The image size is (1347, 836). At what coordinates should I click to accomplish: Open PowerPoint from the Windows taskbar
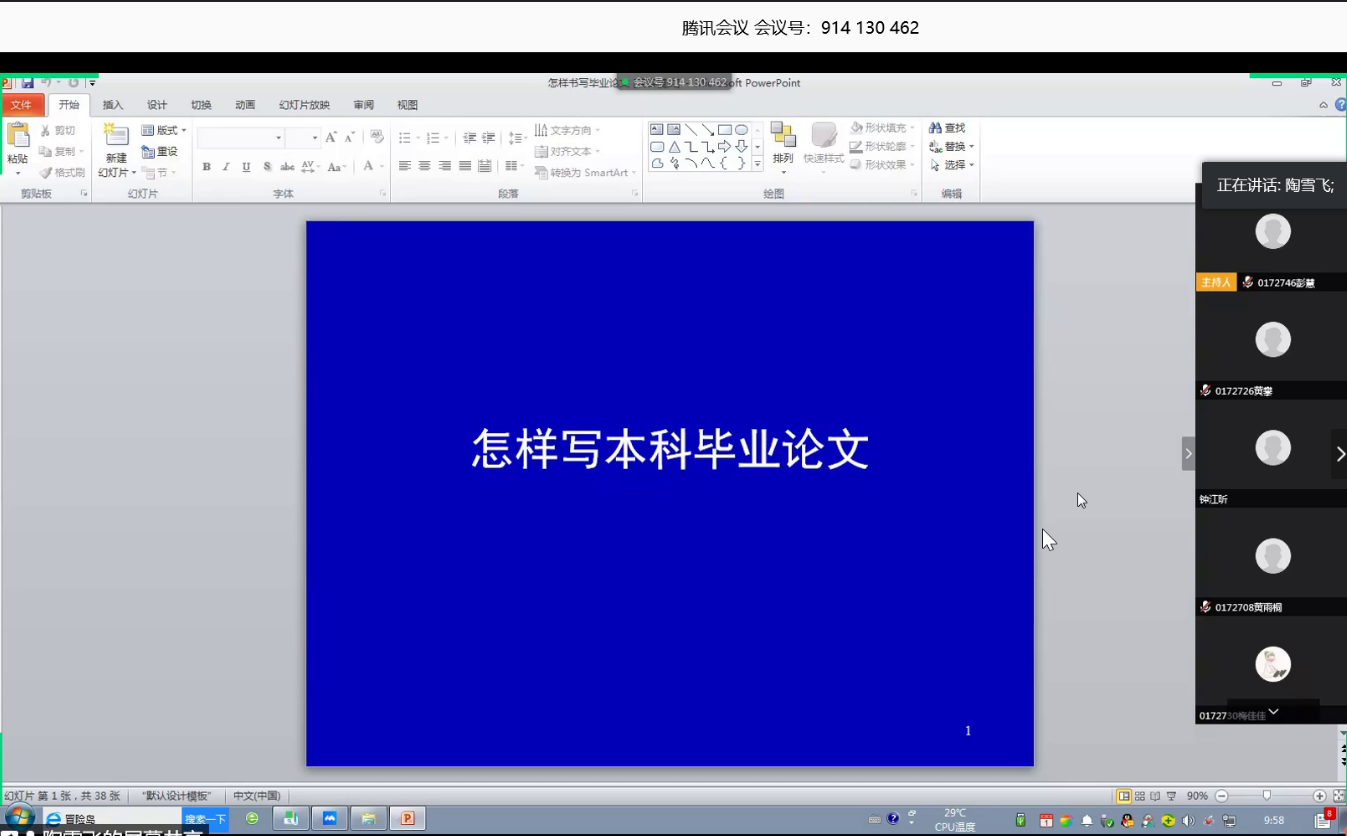pos(407,819)
